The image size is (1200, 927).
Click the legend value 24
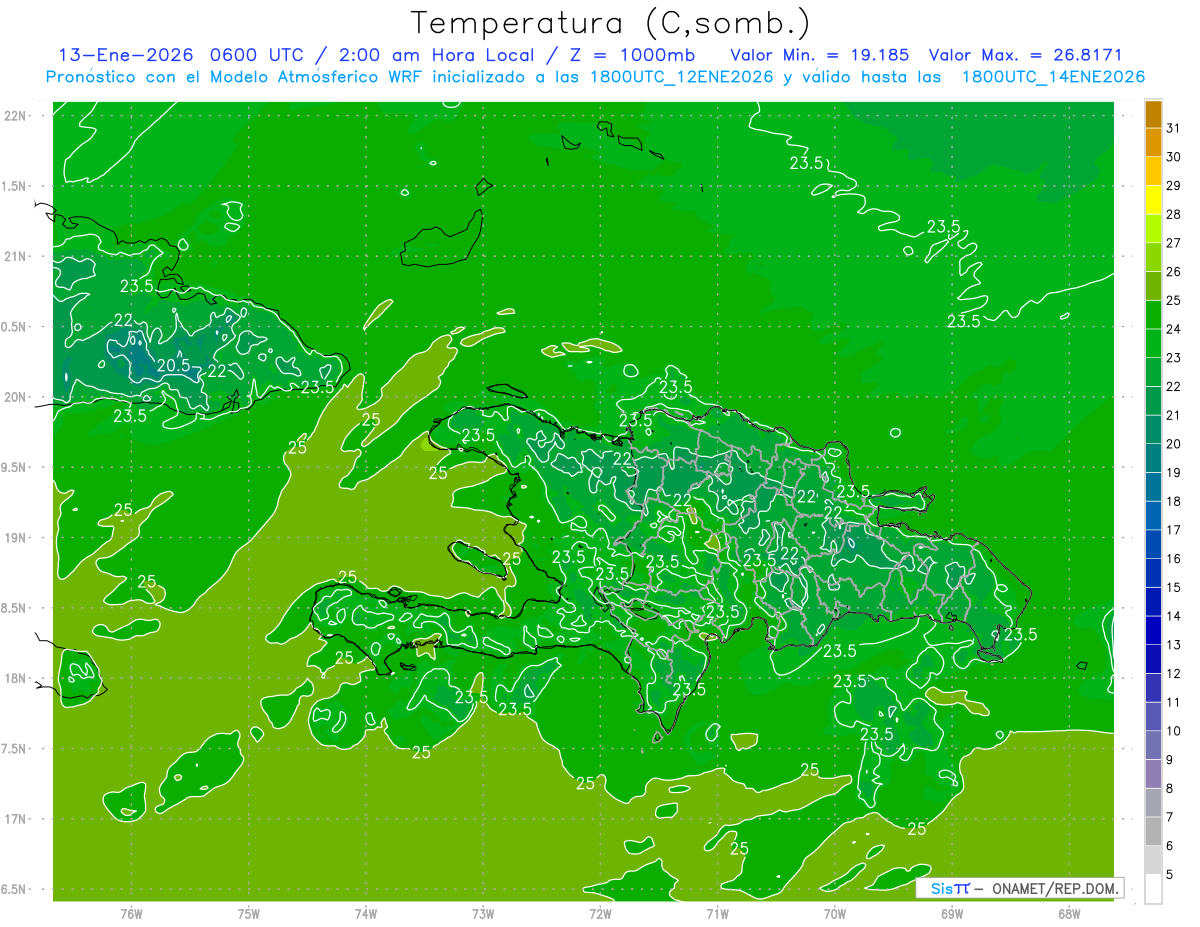[1173, 329]
